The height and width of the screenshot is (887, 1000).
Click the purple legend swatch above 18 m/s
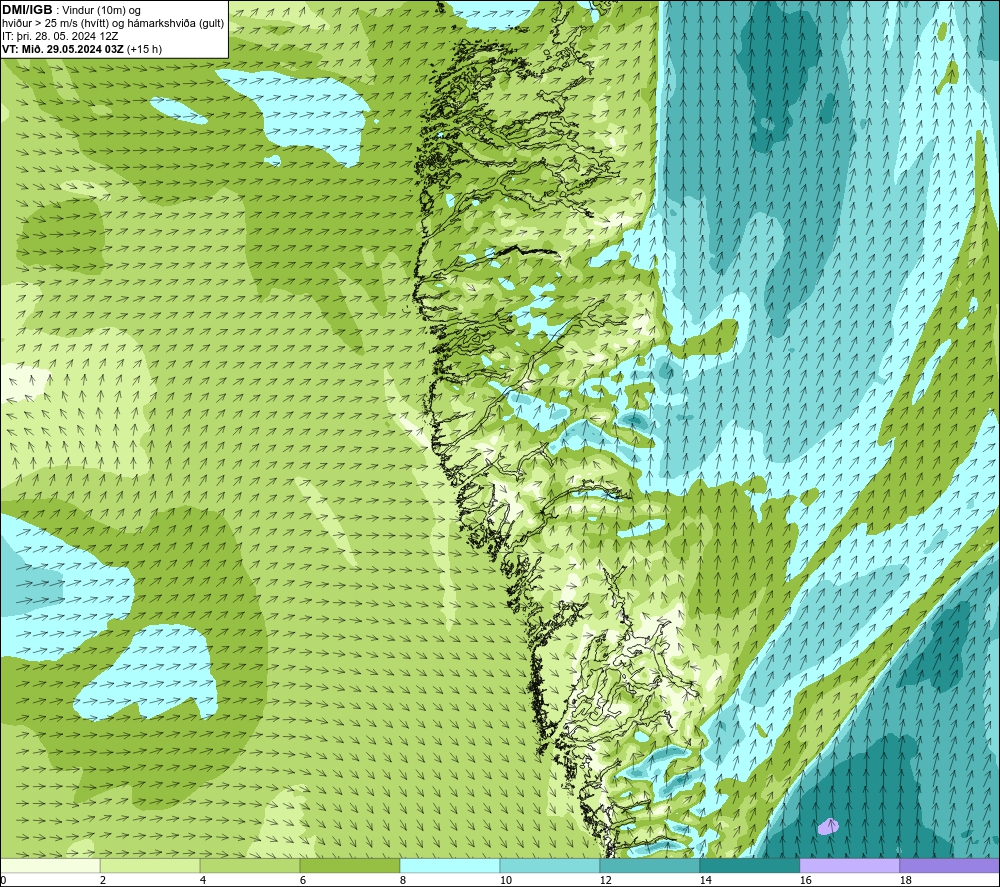(x=949, y=866)
